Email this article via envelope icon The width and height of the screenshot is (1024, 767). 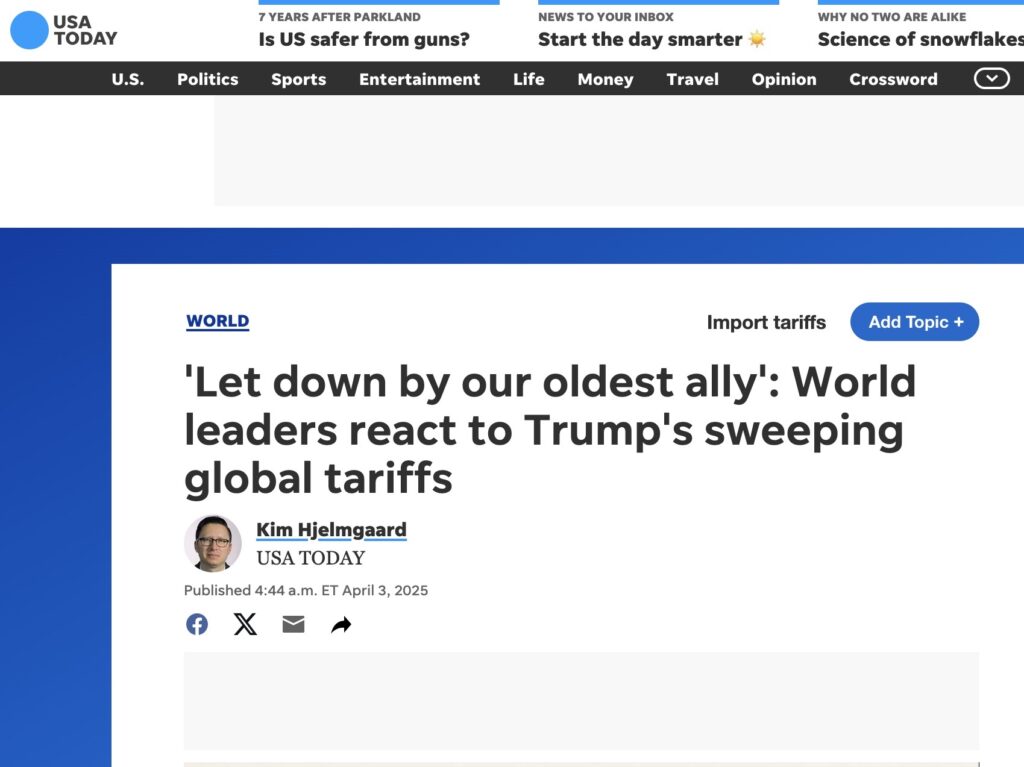pyautogui.click(x=293, y=625)
